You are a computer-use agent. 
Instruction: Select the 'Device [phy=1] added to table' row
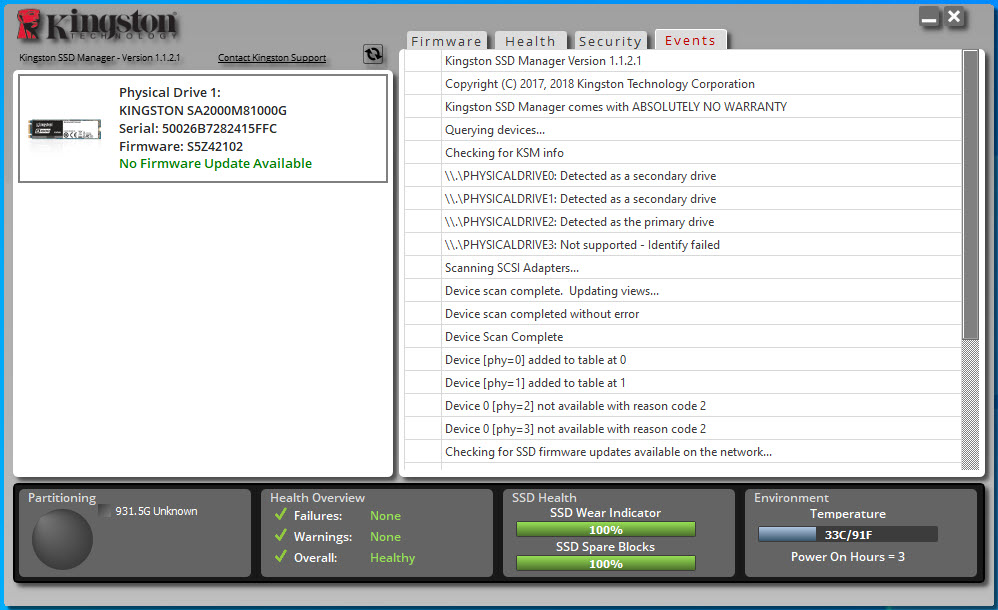click(683, 383)
